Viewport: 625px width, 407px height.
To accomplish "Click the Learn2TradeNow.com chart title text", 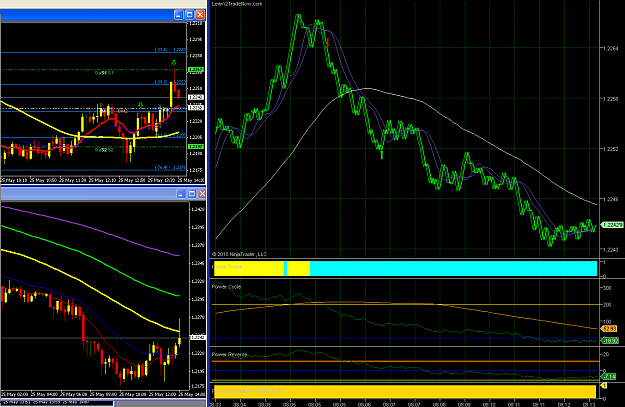I will pos(237,4).
